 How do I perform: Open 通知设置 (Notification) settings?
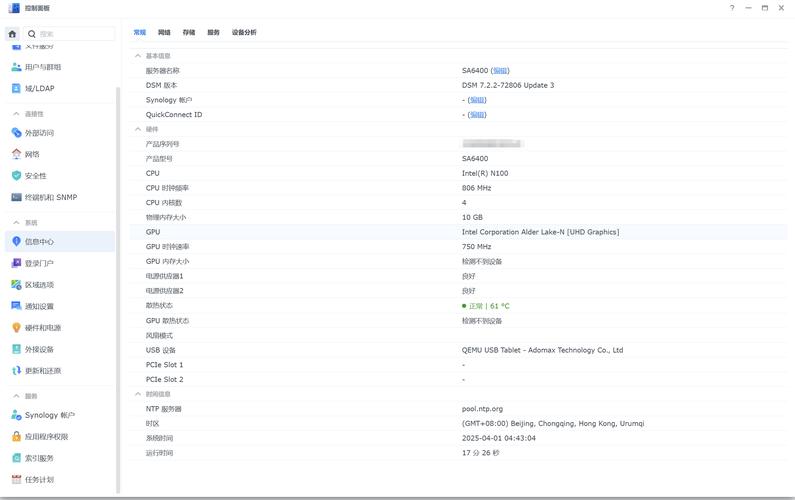tap(39, 307)
